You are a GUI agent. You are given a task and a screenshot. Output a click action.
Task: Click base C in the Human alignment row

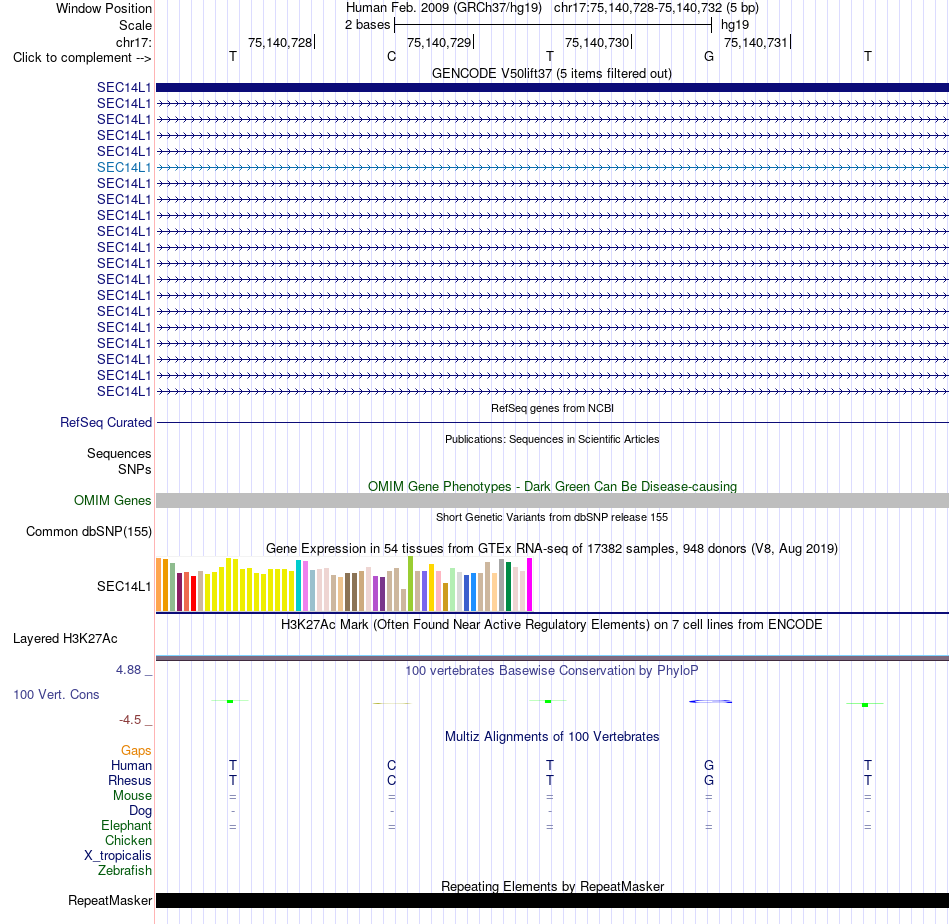point(391,765)
